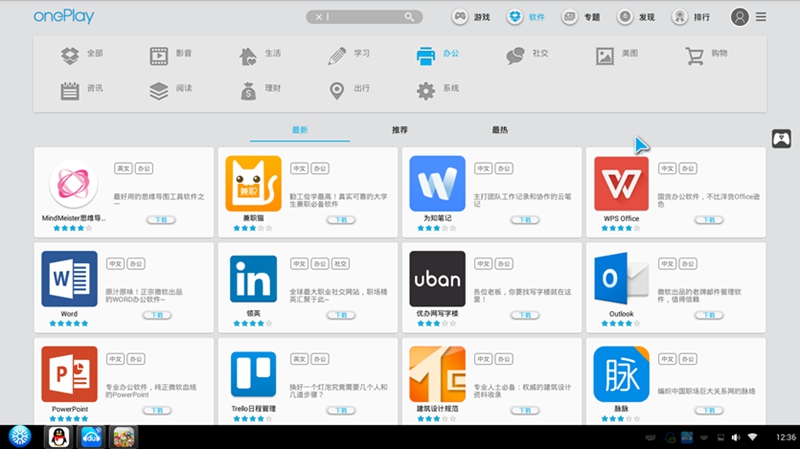Open the Trello app icon
This screenshot has height=449, width=800.
[253, 374]
